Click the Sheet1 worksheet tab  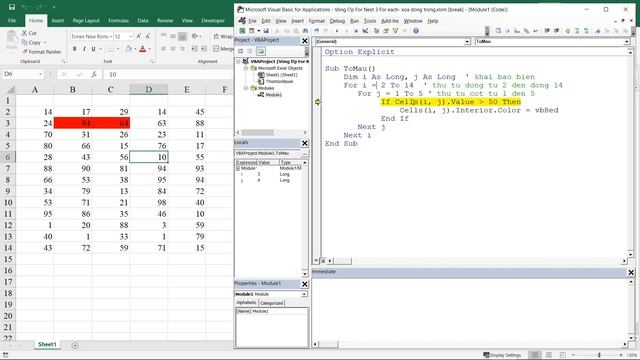[x=47, y=344]
